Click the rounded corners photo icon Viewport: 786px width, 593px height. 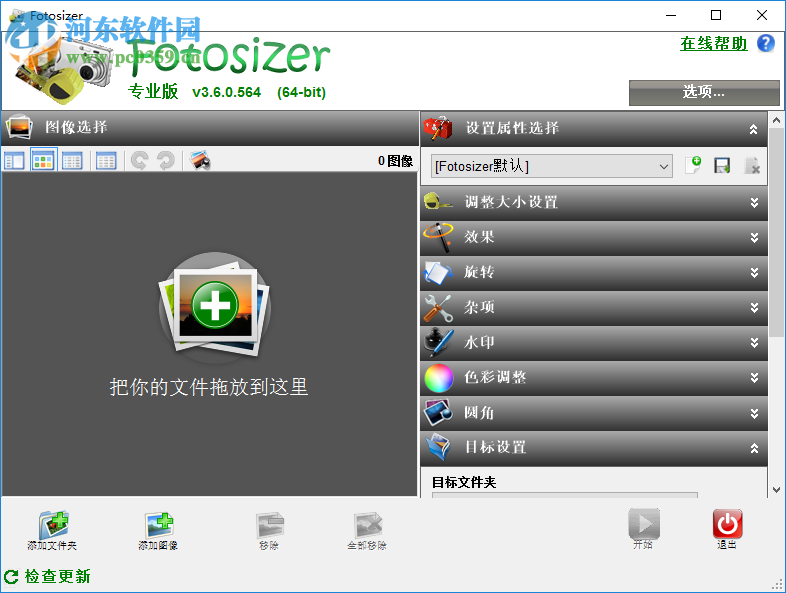click(x=438, y=412)
